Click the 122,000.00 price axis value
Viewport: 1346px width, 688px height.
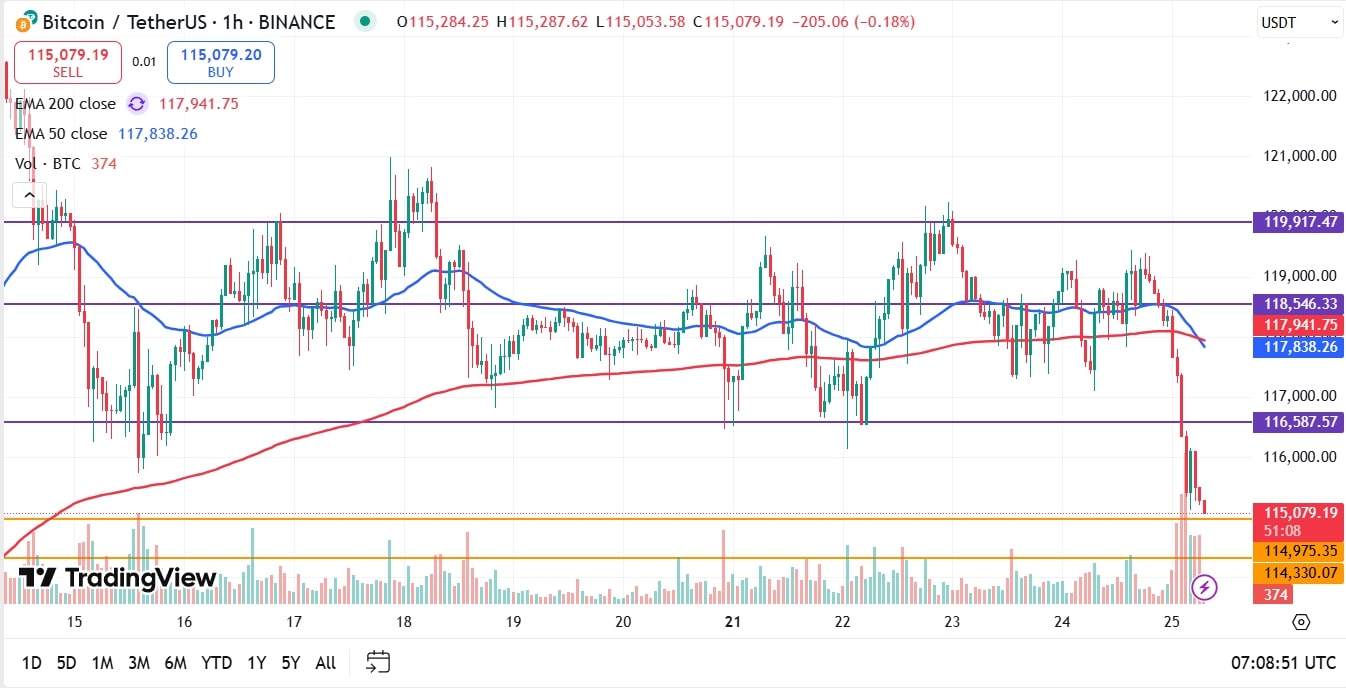pos(1300,96)
